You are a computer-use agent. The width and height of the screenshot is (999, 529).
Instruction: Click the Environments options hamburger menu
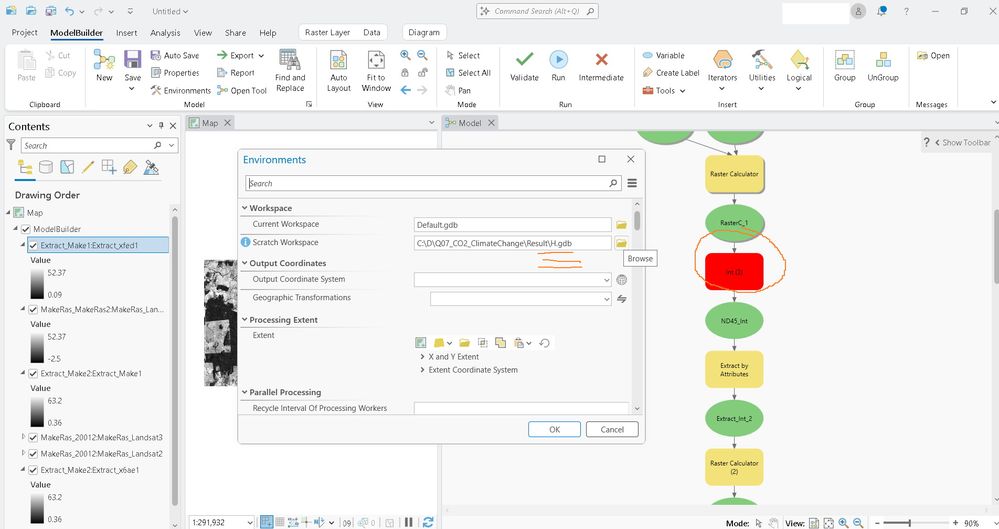632,183
